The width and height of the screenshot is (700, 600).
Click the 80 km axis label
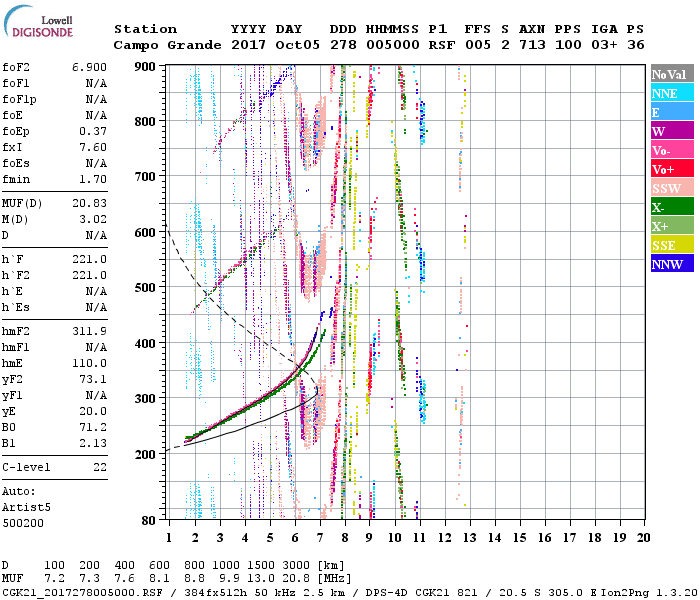149,521
